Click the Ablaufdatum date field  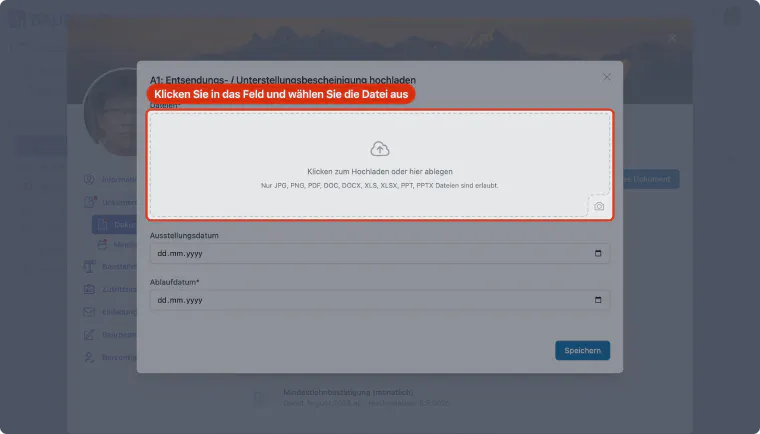click(380, 300)
